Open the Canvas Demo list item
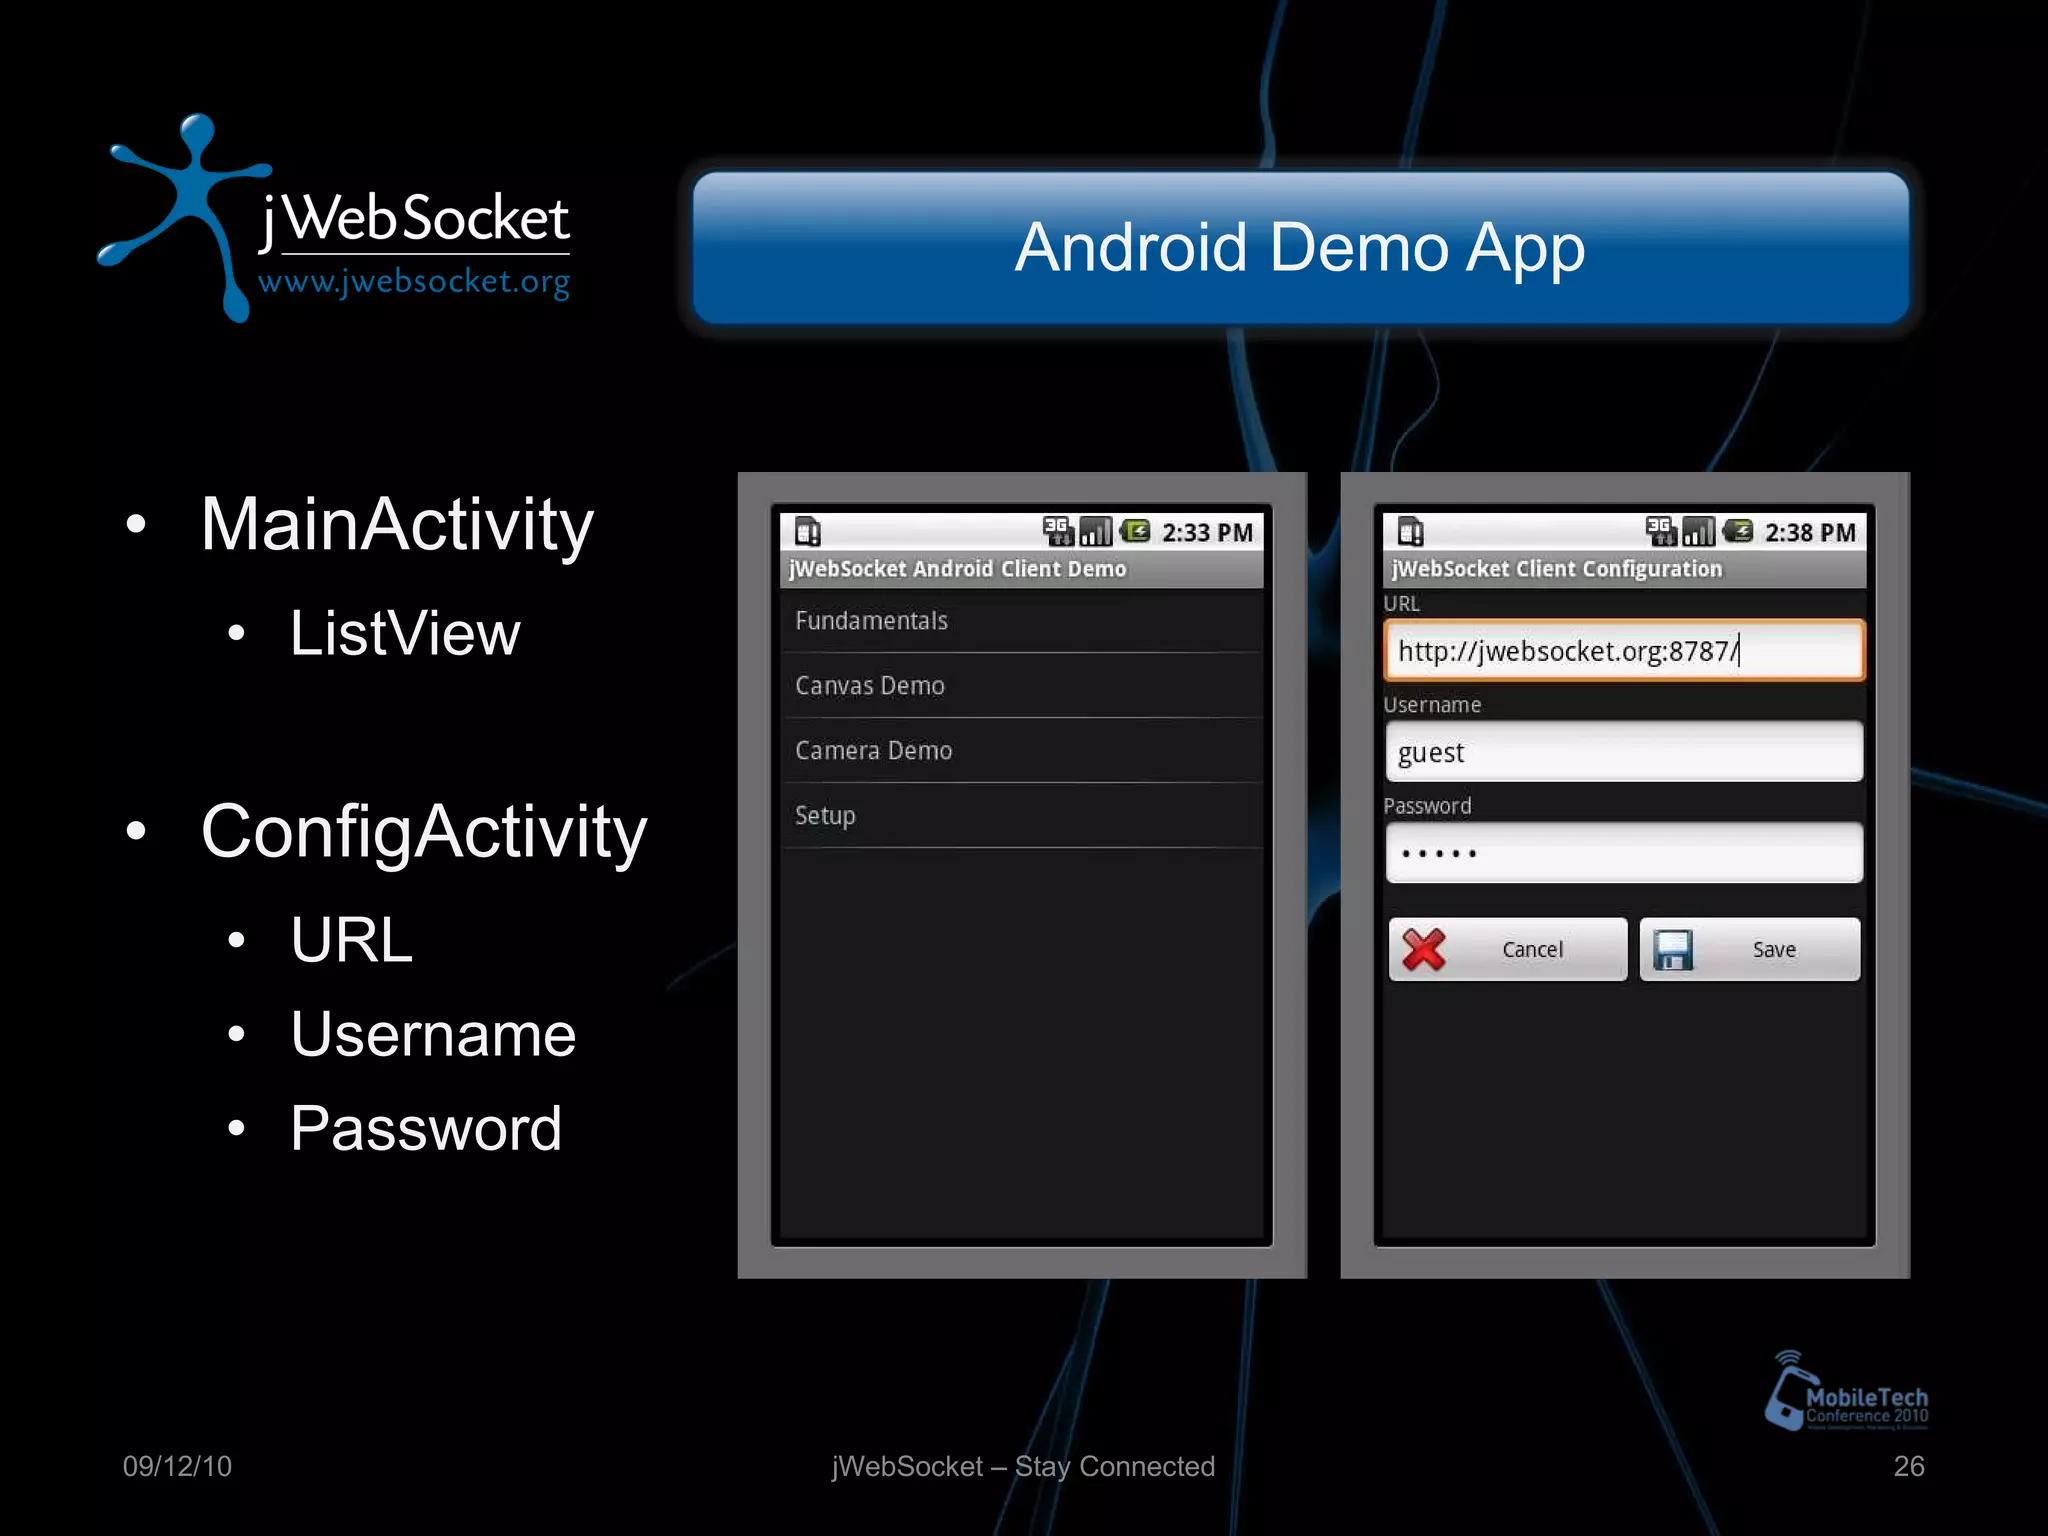Viewport: 2048px width, 1536px height. pos(1022,686)
